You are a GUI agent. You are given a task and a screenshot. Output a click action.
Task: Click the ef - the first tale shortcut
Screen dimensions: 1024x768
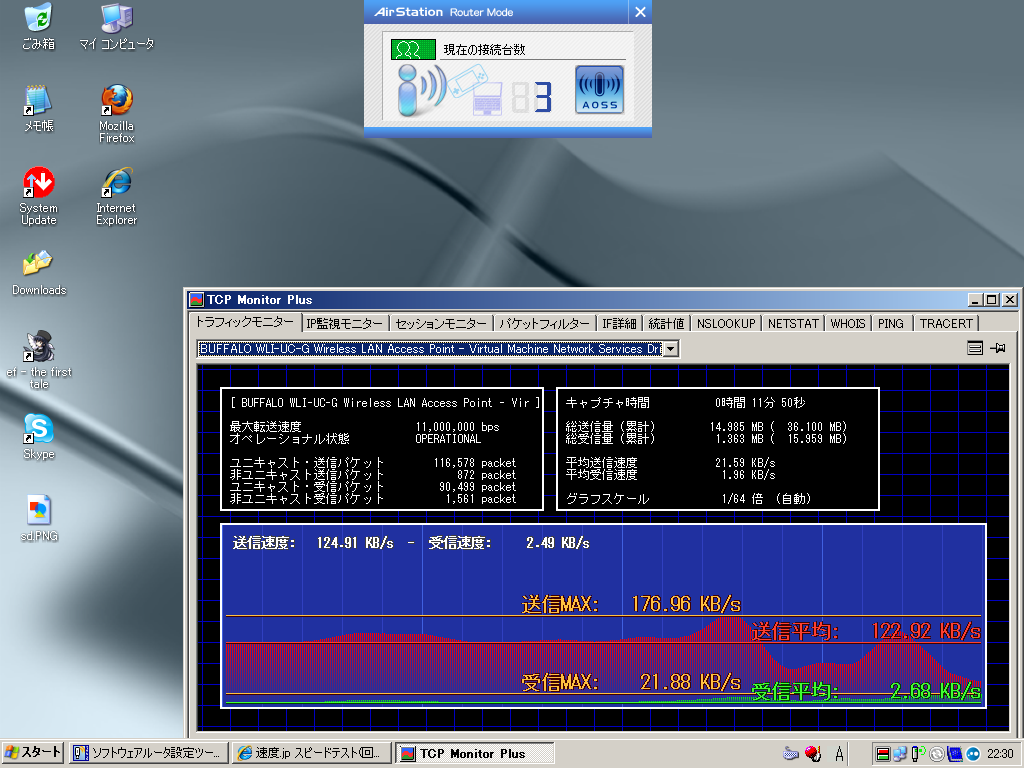(x=39, y=360)
